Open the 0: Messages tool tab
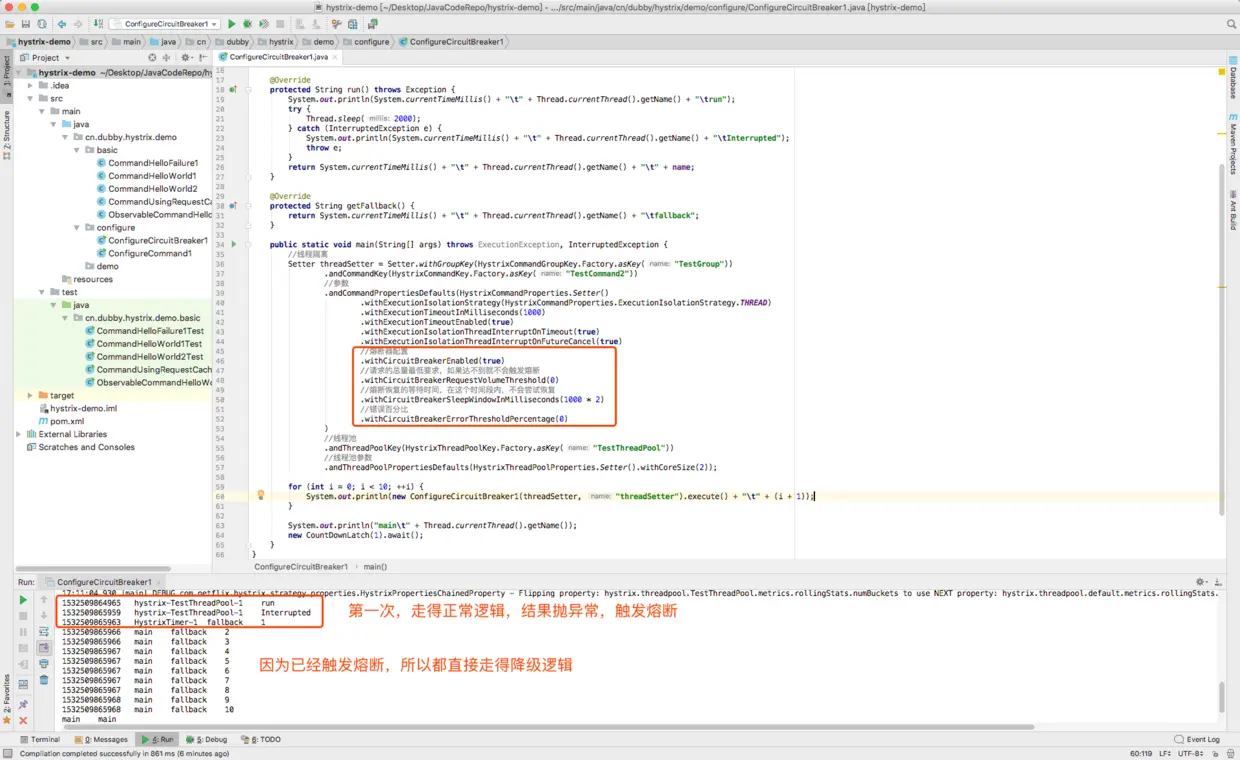This screenshot has height=760, width=1240. click(101, 740)
